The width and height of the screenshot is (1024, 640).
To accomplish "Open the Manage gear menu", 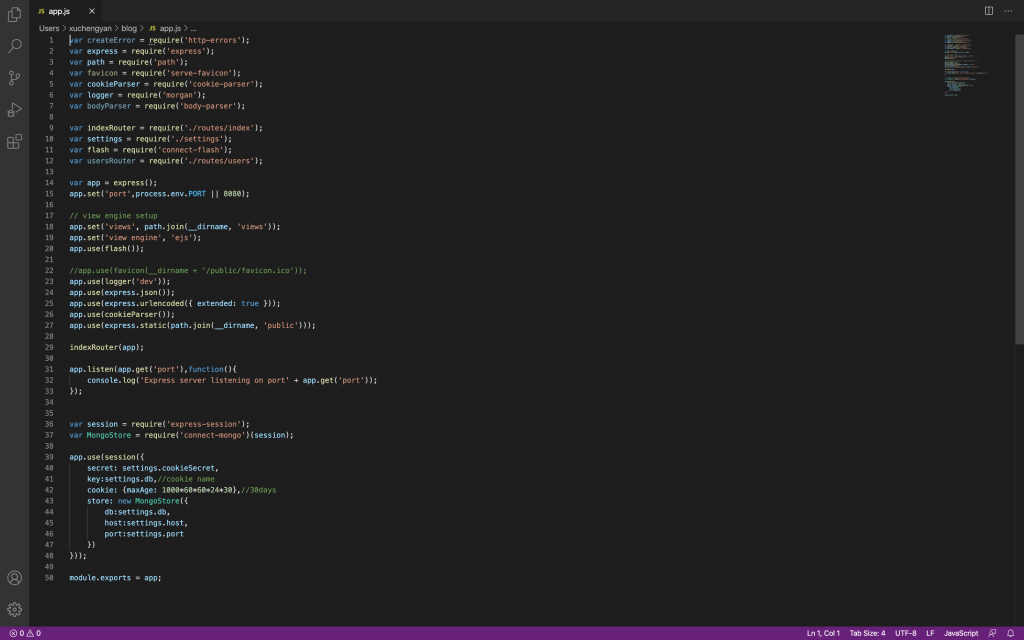I will [x=14, y=609].
